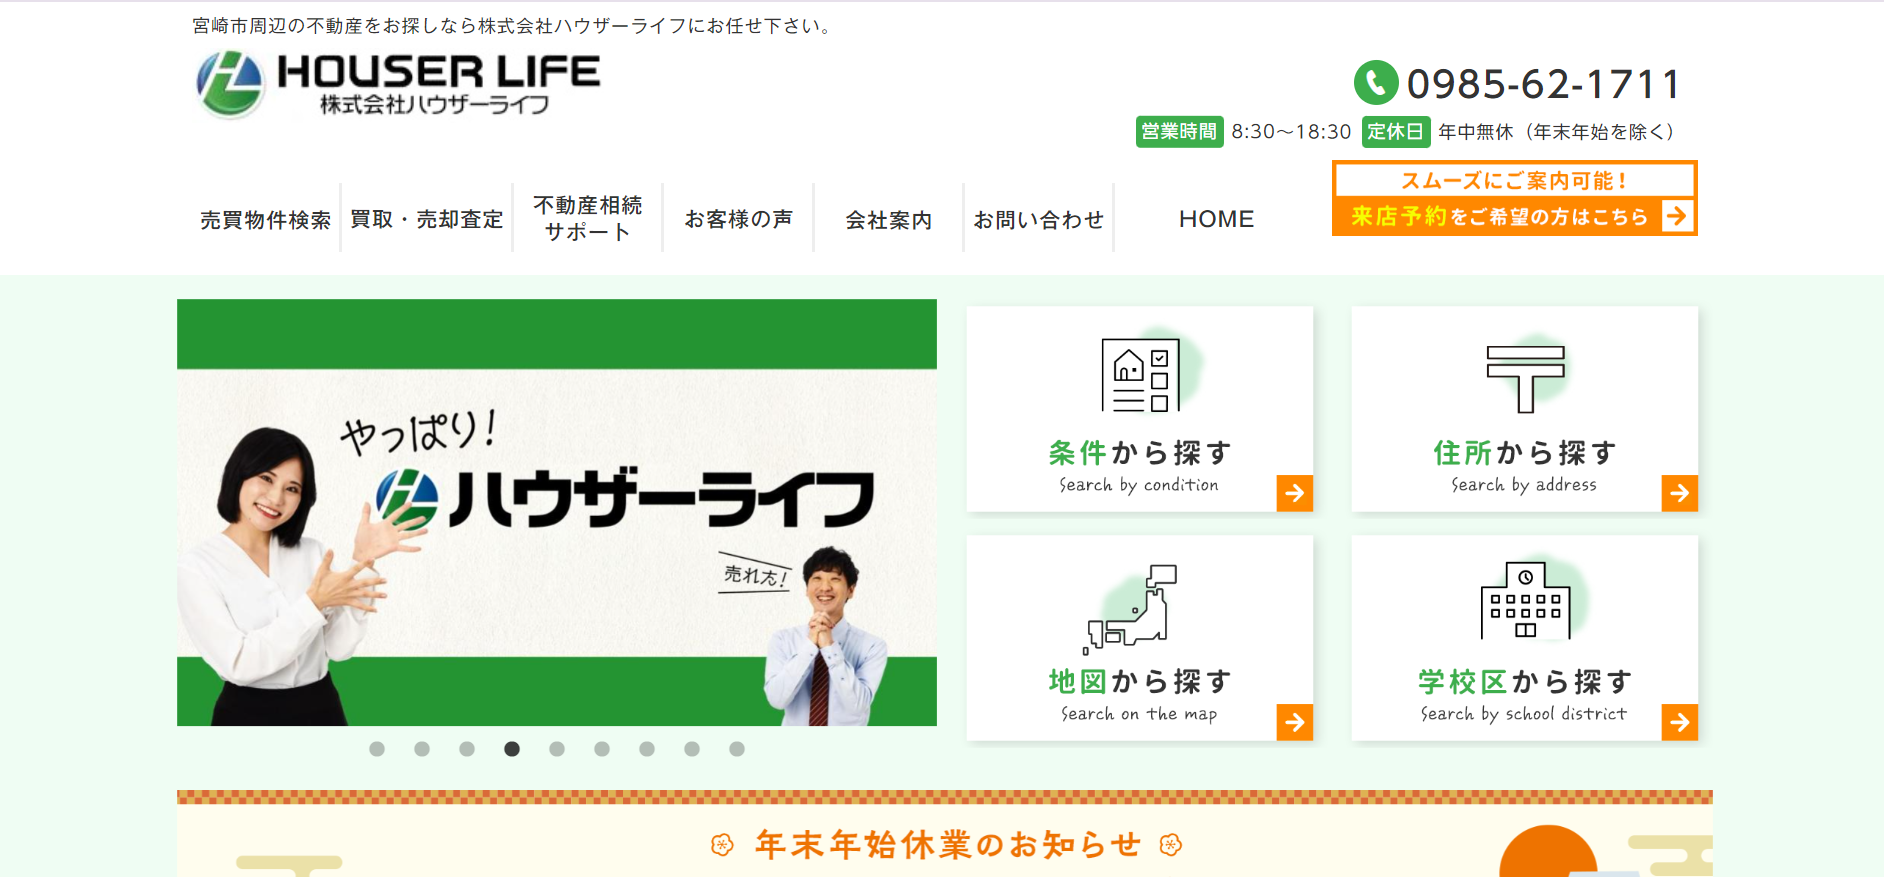Select second carousel slide dot
The width and height of the screenshot is (1884, 877).
(x=422, y=749)
